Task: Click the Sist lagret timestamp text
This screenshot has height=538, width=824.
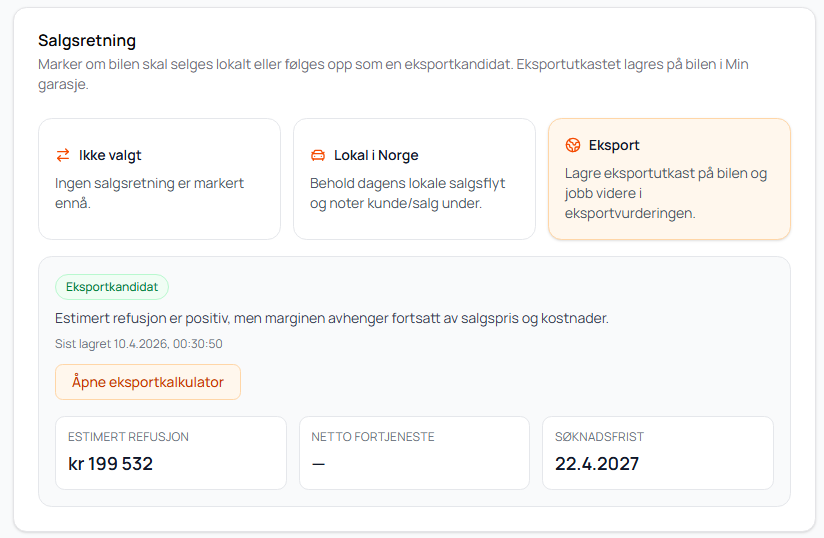Action: [x=138, y=344]
